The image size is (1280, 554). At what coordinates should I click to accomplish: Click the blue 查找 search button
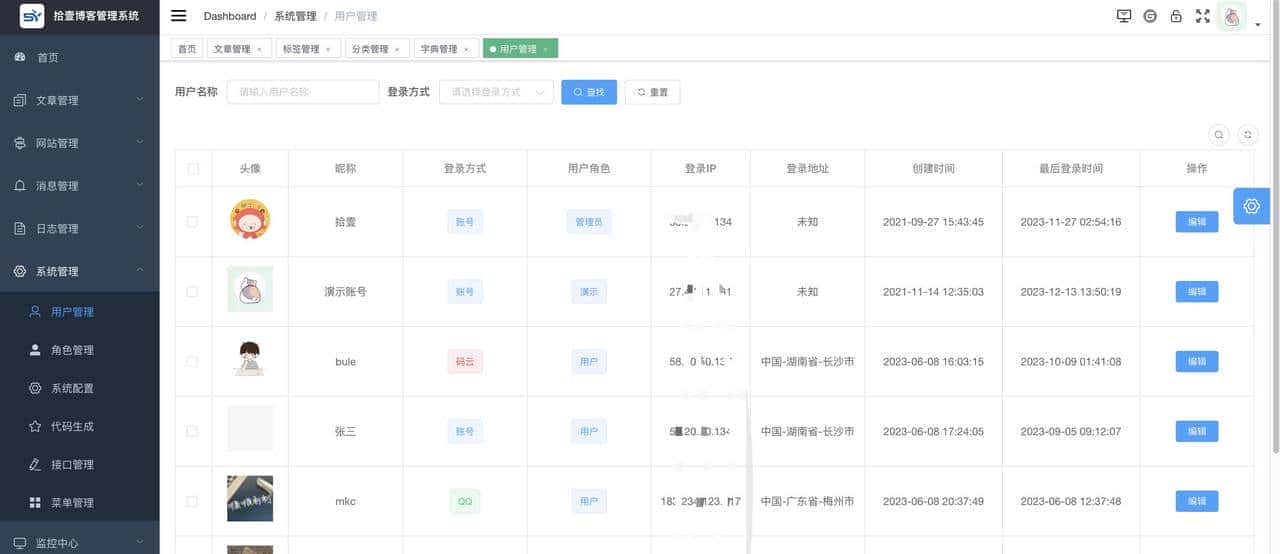click(x=589, y=92)
